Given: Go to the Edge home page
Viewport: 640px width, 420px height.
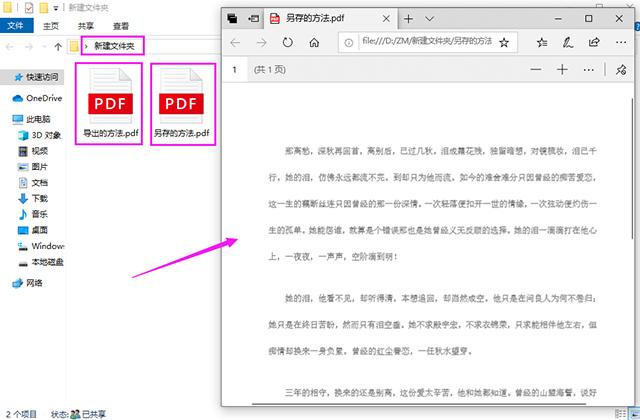Looking at the screenshot, I should coord(314,42).
